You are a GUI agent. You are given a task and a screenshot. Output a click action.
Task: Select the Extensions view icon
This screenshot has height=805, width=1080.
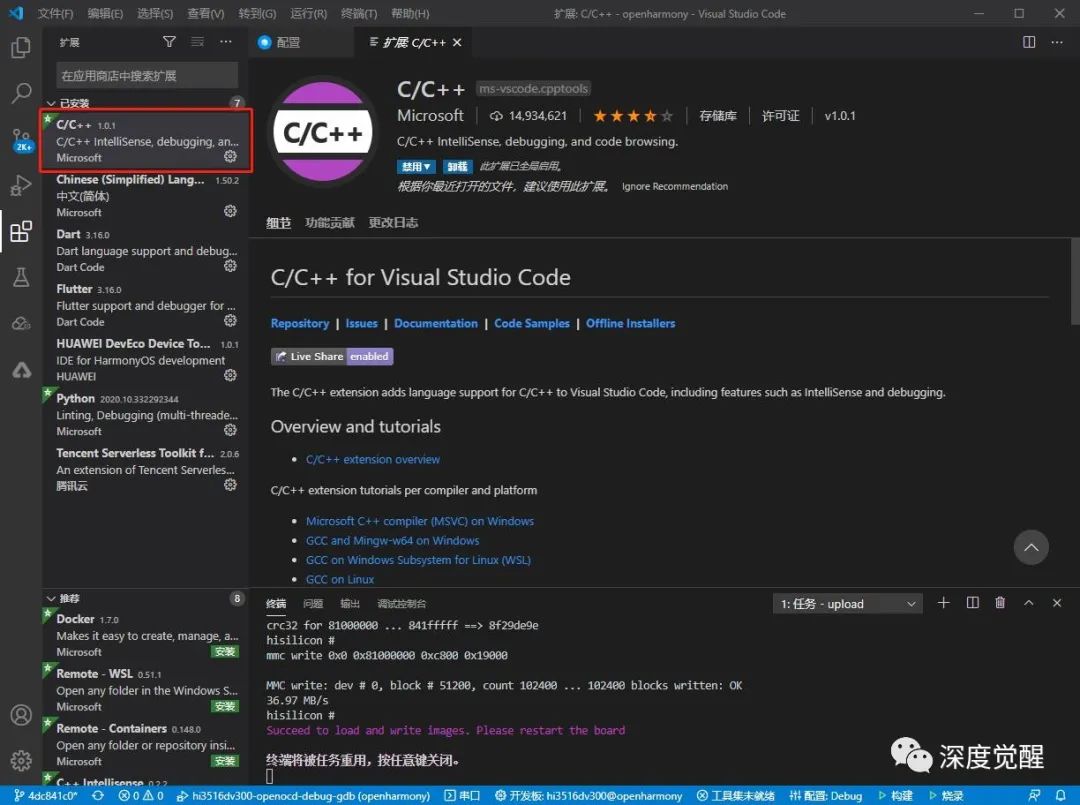pos(21,231)
